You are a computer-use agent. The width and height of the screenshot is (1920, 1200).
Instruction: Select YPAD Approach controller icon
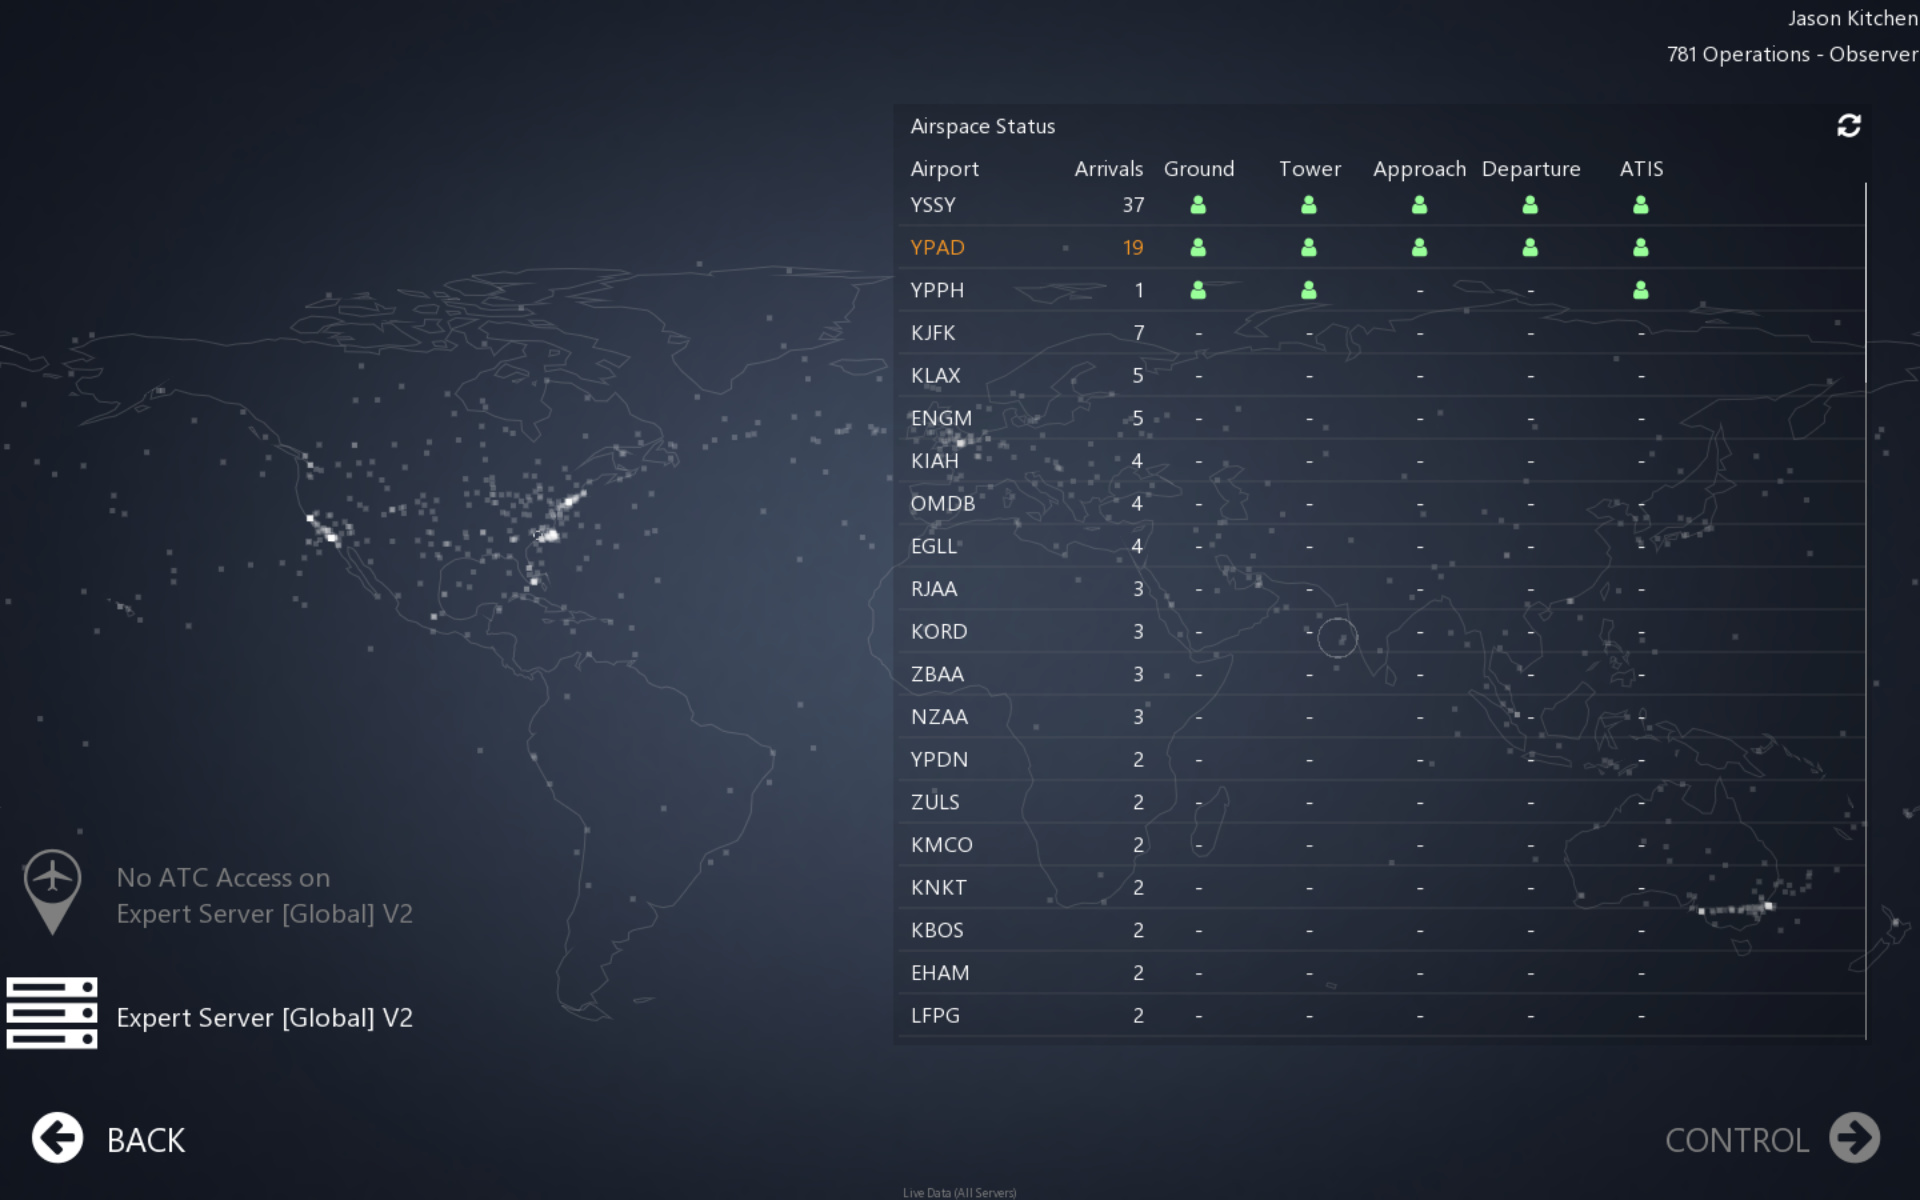click(x=1419, y=248)
